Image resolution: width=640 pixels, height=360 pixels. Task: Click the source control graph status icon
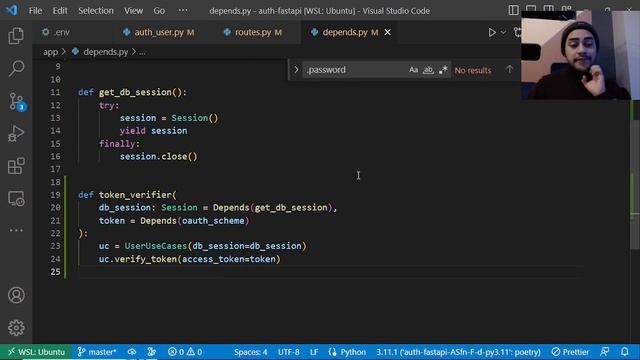[152, 352]
